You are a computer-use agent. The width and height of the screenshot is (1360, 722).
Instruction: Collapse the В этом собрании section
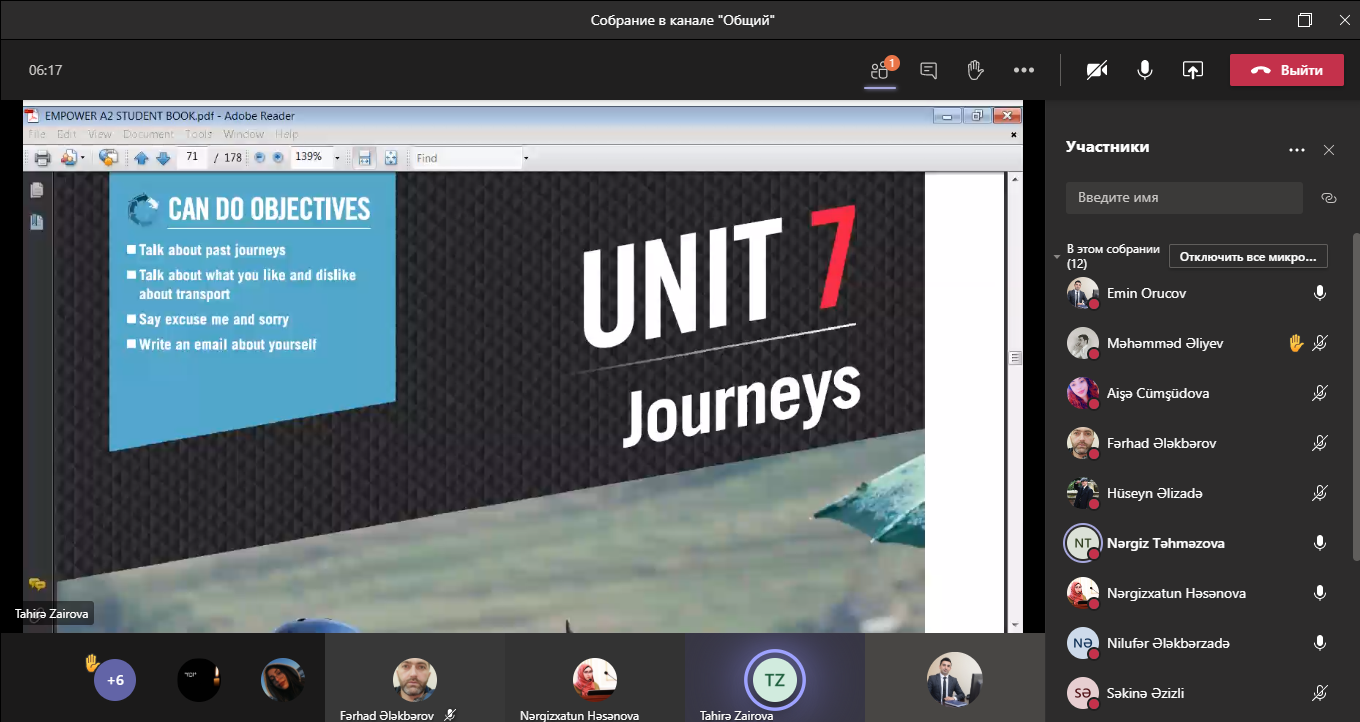click(1058, 257)
